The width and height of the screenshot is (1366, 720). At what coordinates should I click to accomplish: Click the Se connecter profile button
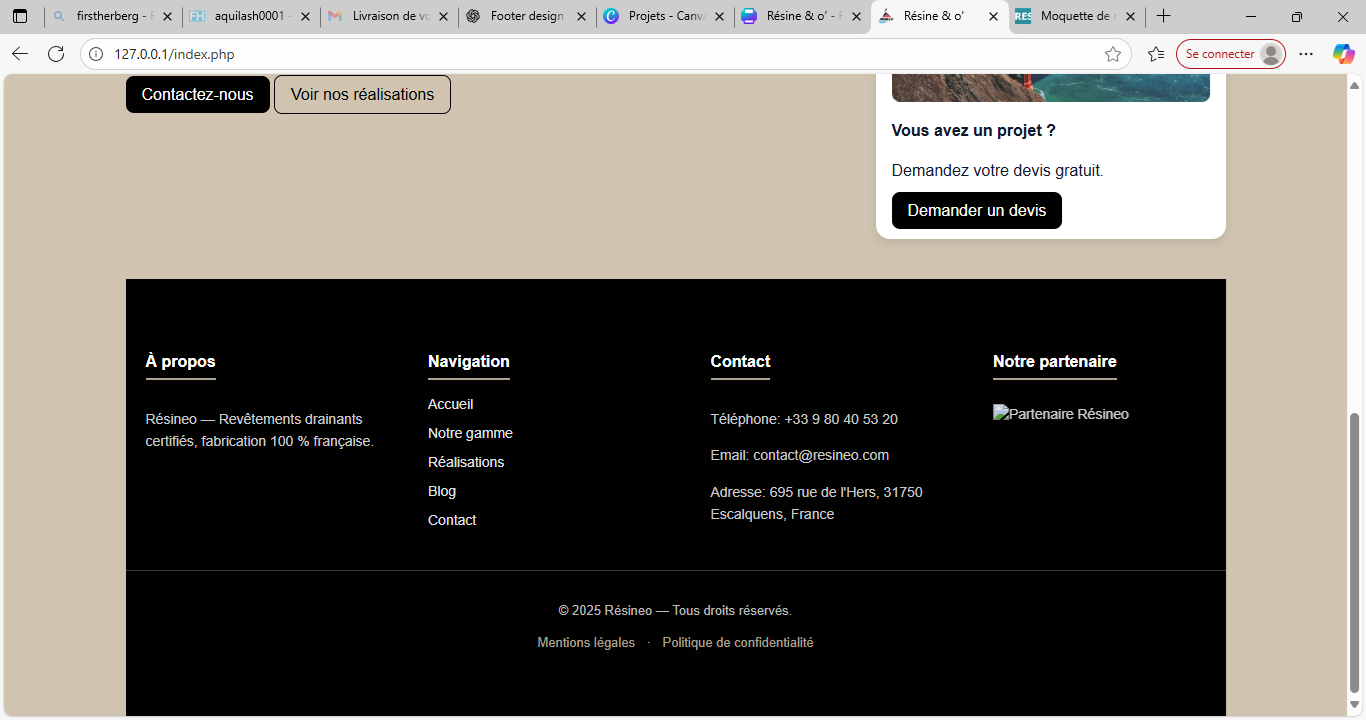(1230, 54)
